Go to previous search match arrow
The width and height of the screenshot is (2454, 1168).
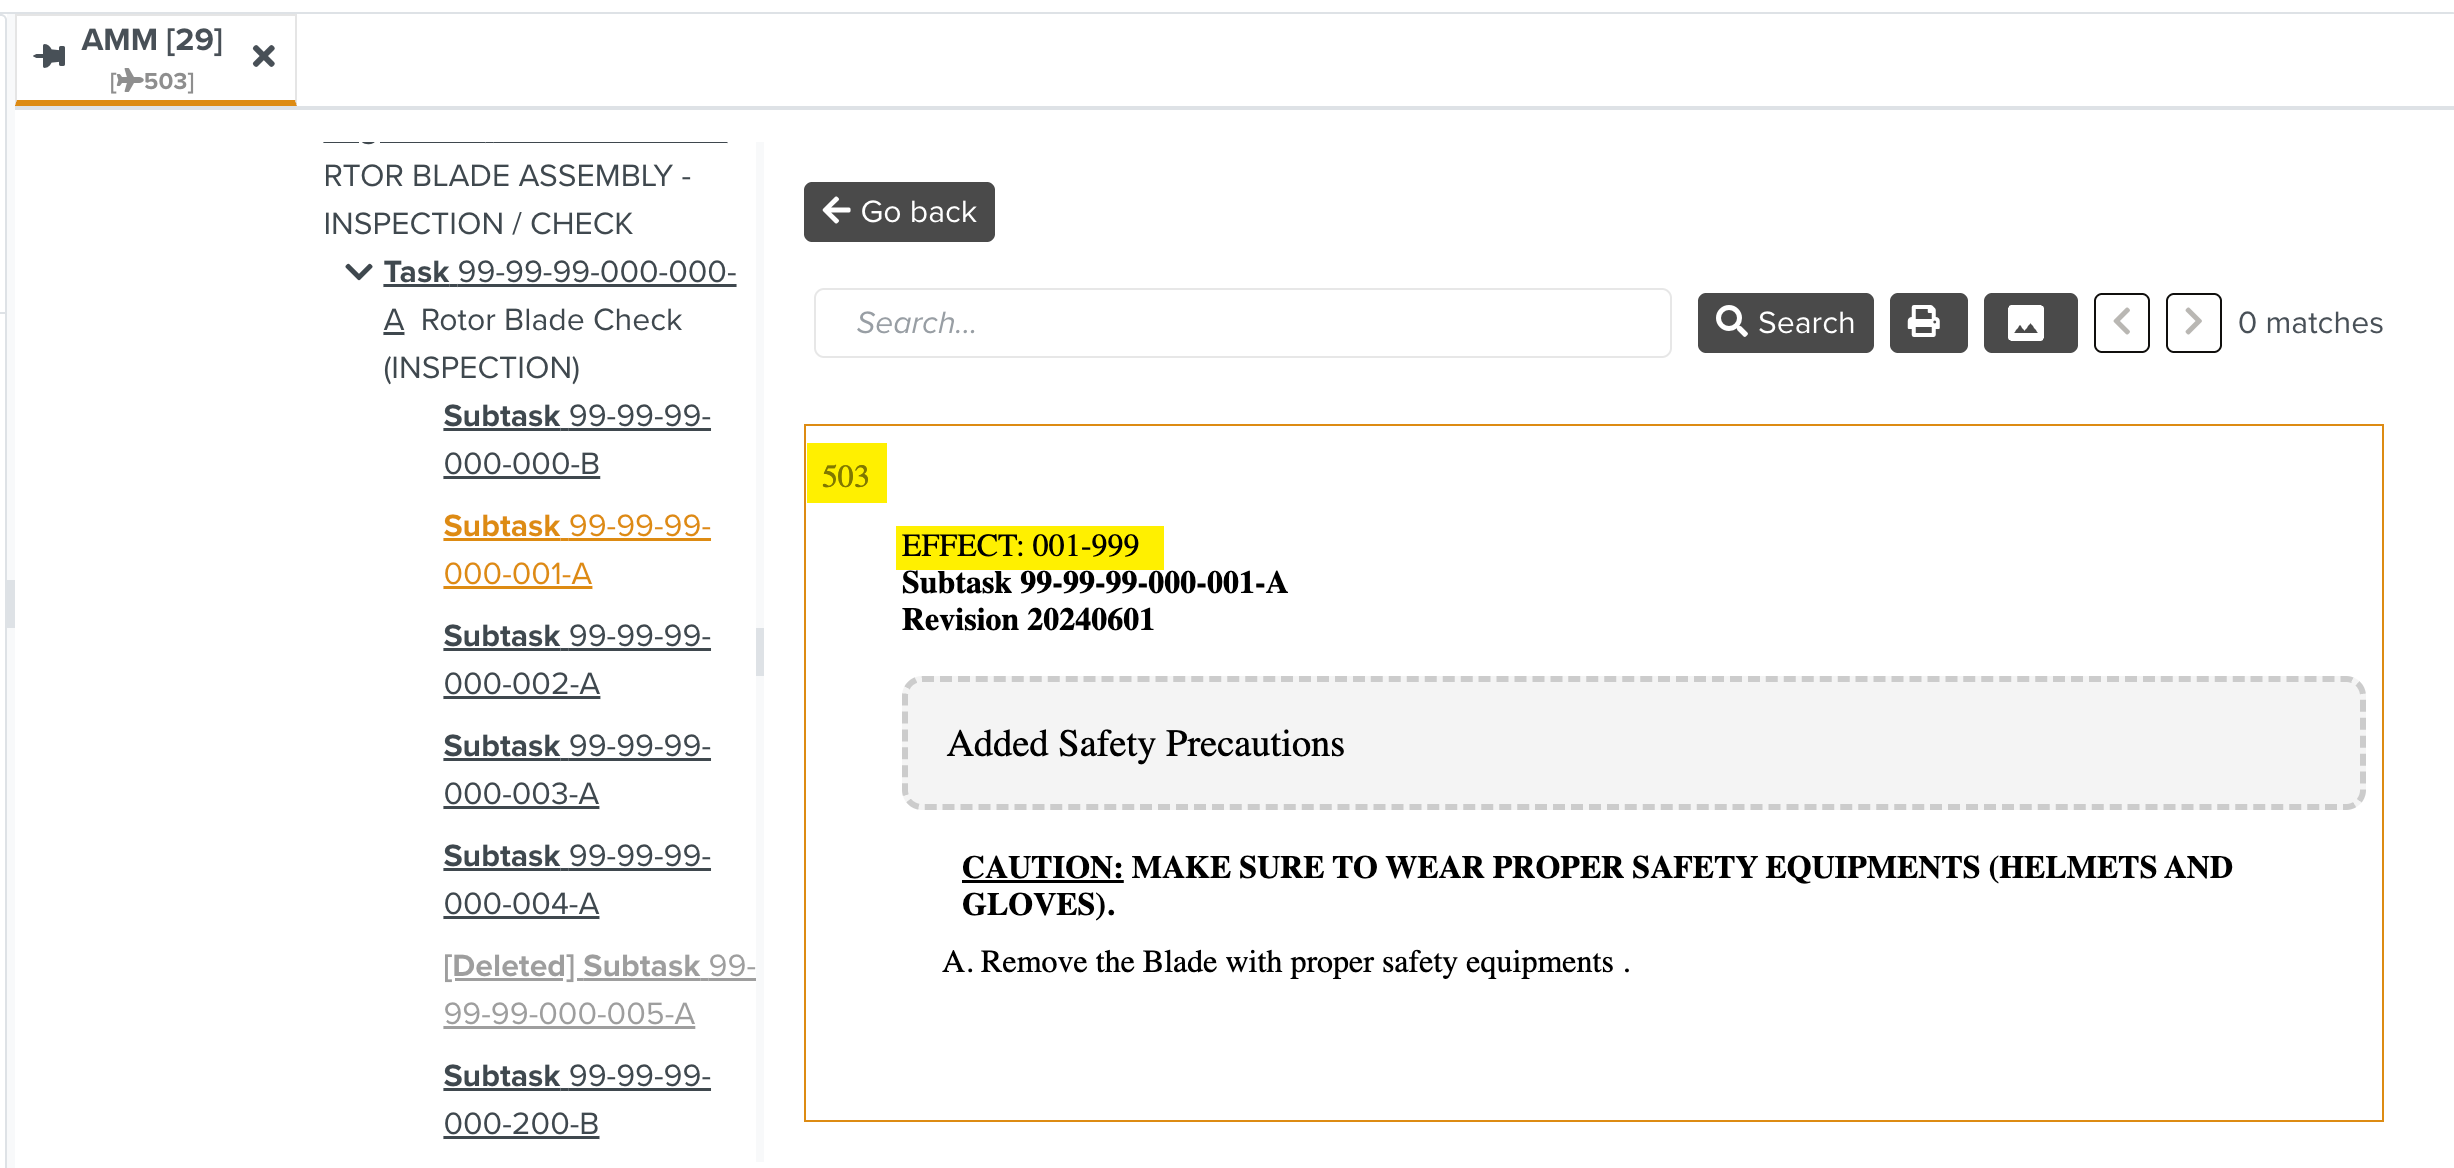point(2122,323)
